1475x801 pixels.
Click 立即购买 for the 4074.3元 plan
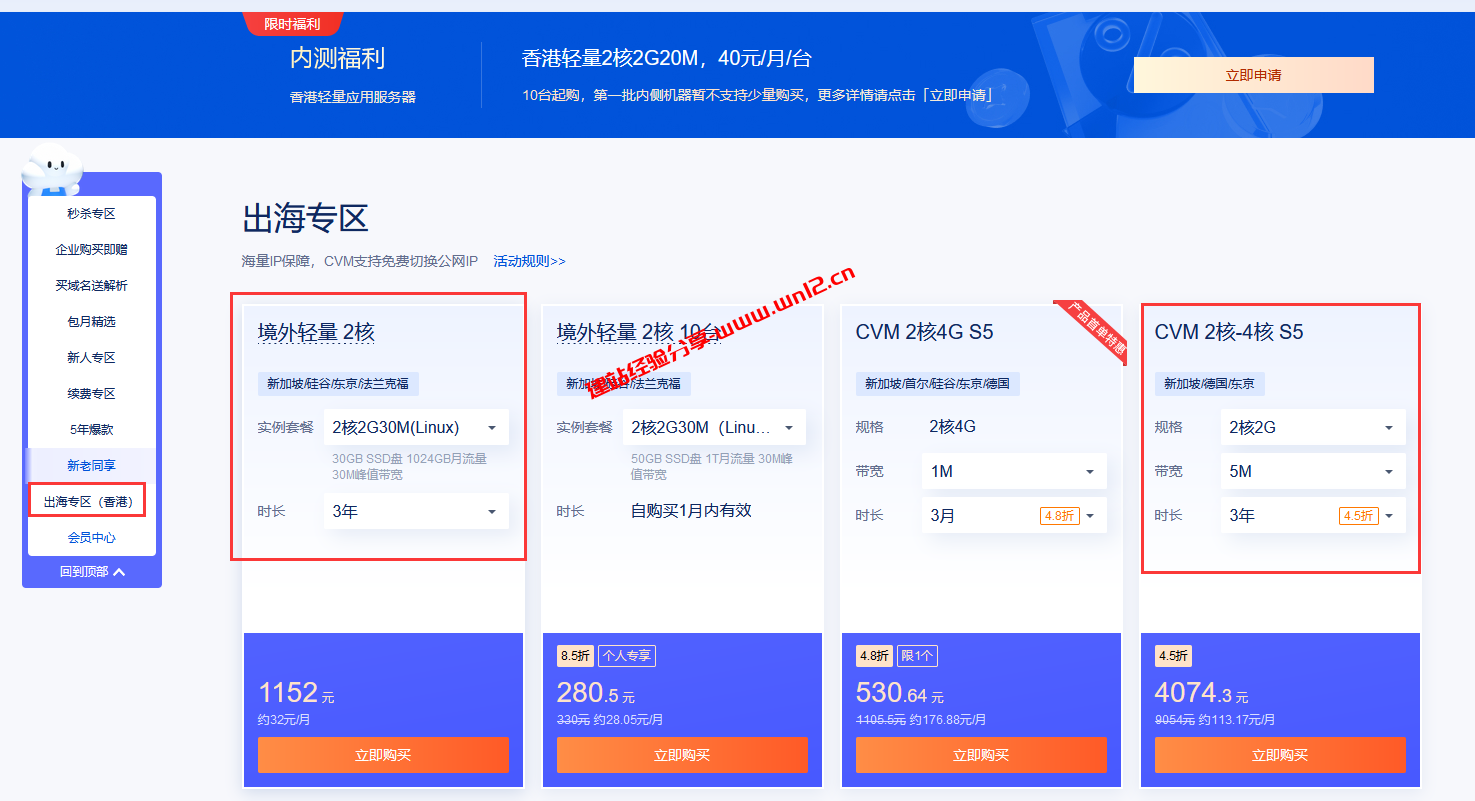pyautogui.click(x=1280, y=755)
